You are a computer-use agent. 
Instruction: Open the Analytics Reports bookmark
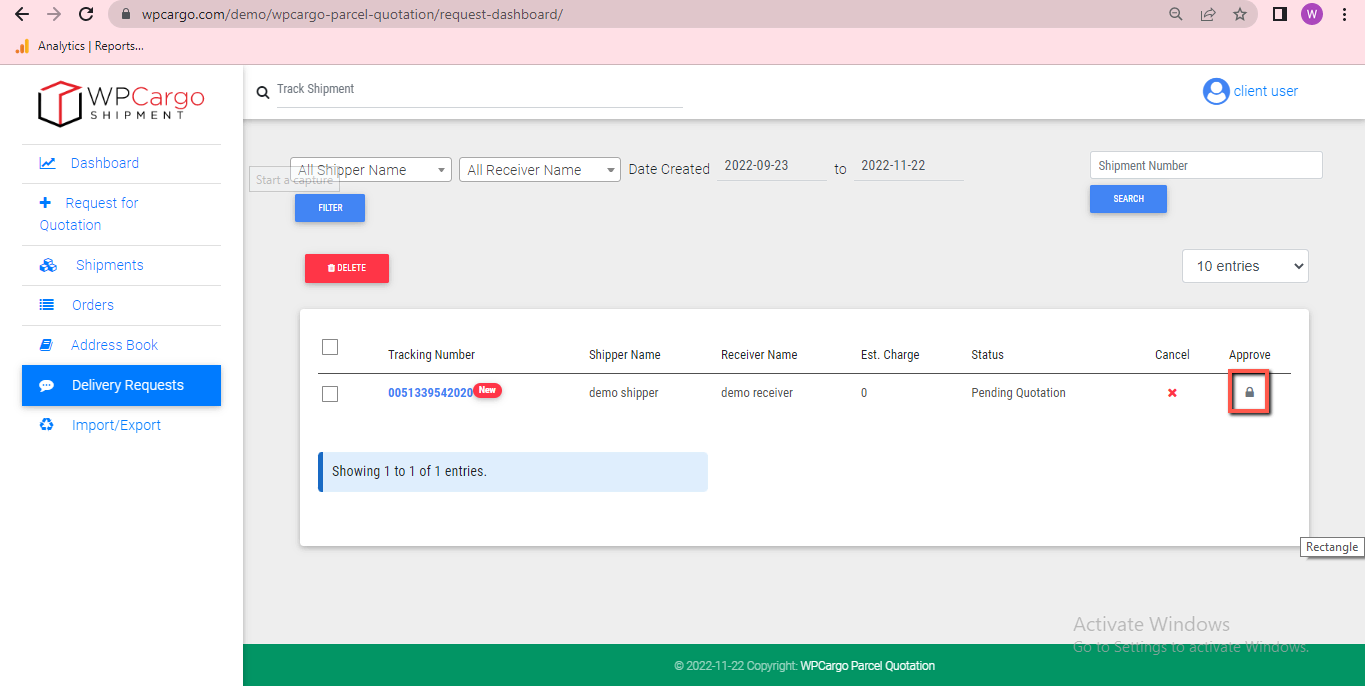80,46
